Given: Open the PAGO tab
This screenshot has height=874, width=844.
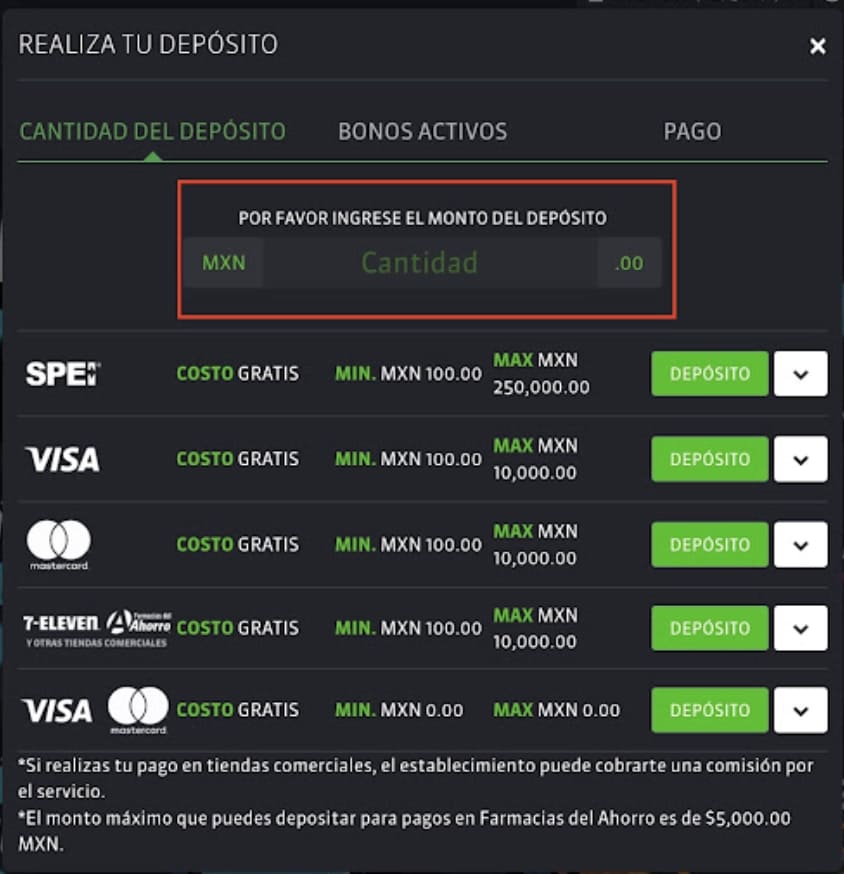Looking at the screenshot, I should [x=692, y=131].
